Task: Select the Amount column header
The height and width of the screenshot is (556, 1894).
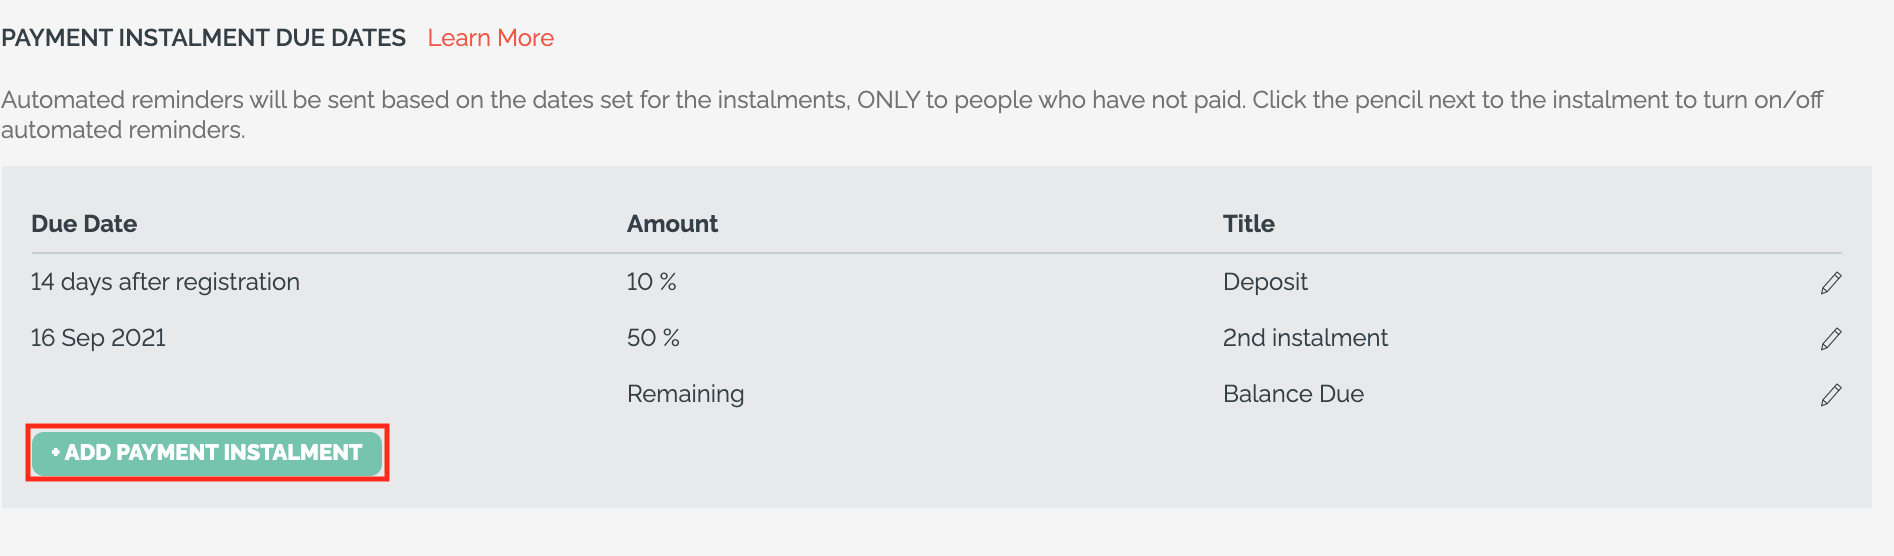Action: [x=672, y=224]
